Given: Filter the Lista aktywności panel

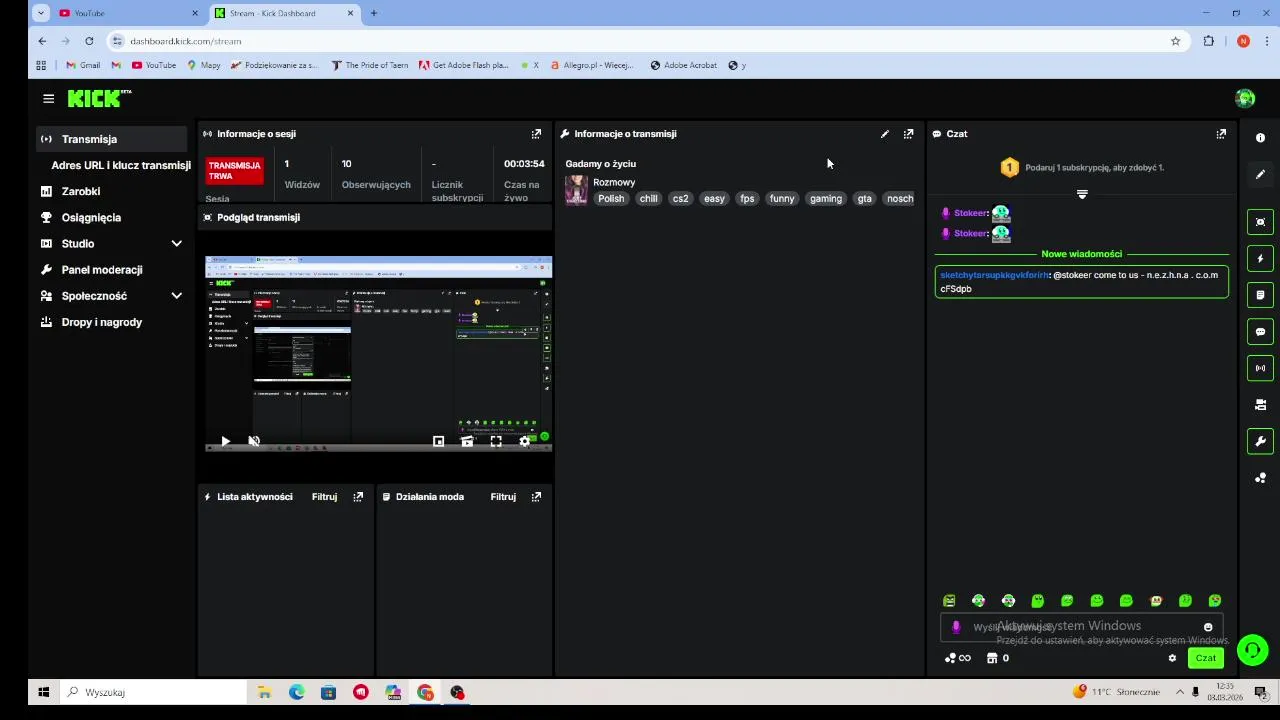Looking at the screenshot, I should (324, 497).
